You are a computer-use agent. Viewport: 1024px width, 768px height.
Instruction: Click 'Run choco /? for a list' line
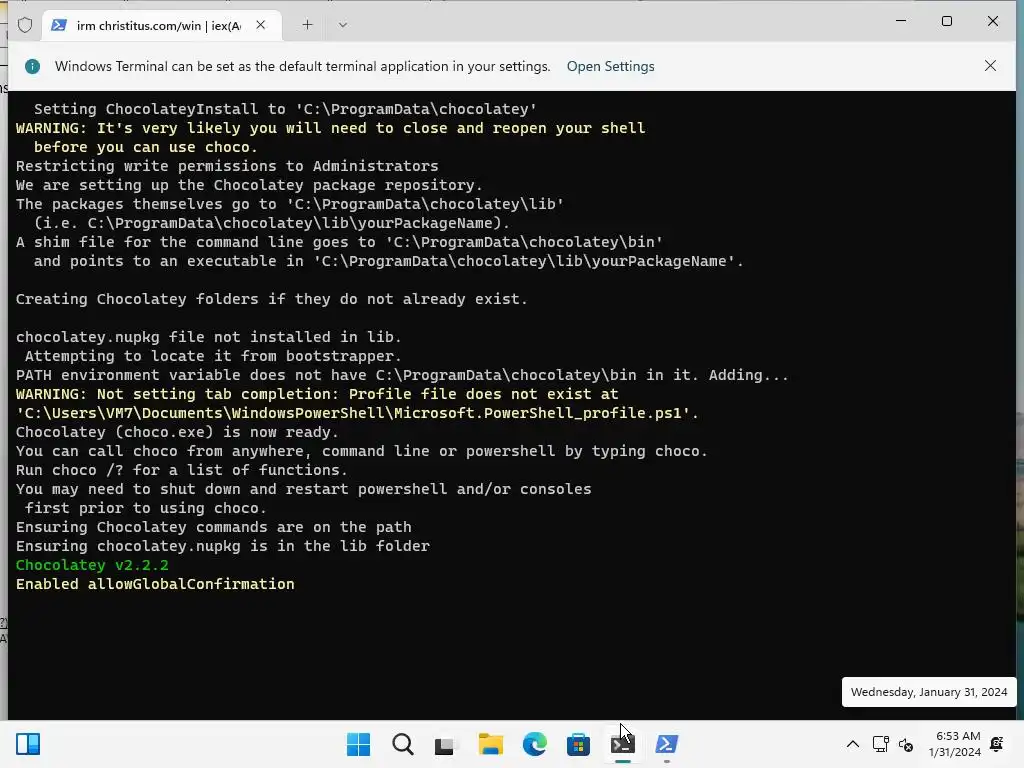[182, 470]
